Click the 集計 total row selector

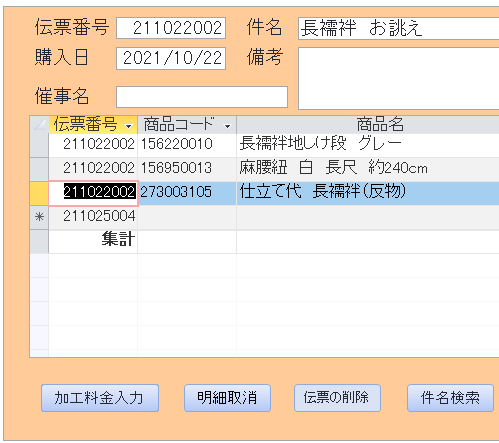(x=39, y=241)
